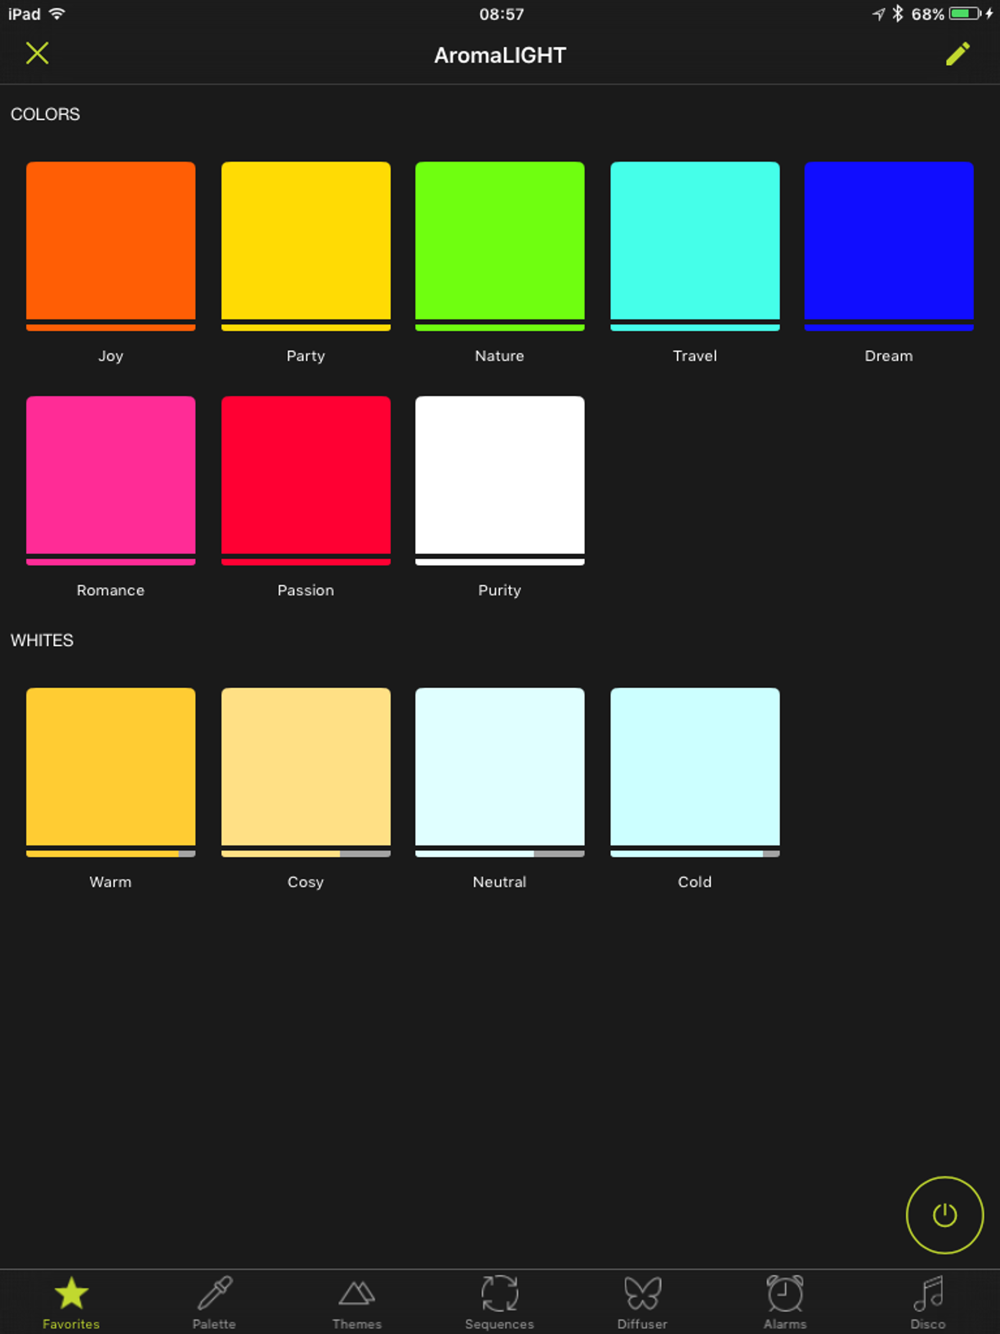Click the Party label text
1000x1334 pixels.
(306, 356)
